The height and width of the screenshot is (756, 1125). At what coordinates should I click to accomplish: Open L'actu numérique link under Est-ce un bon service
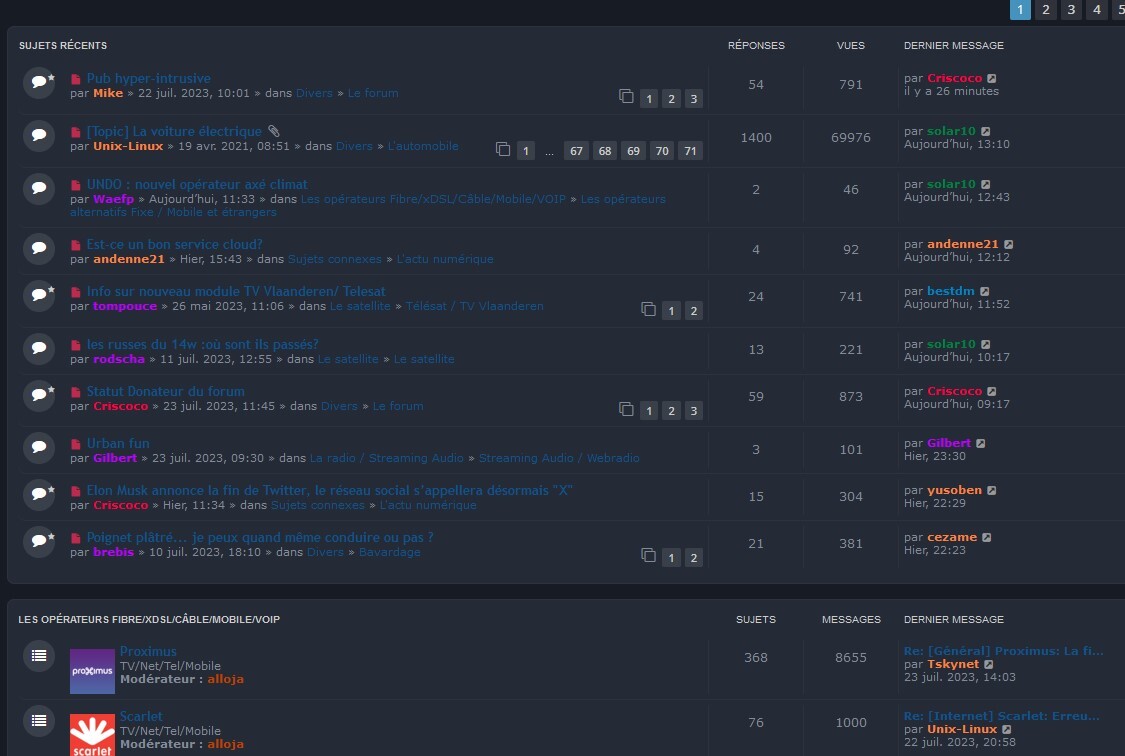click(445, 259)
